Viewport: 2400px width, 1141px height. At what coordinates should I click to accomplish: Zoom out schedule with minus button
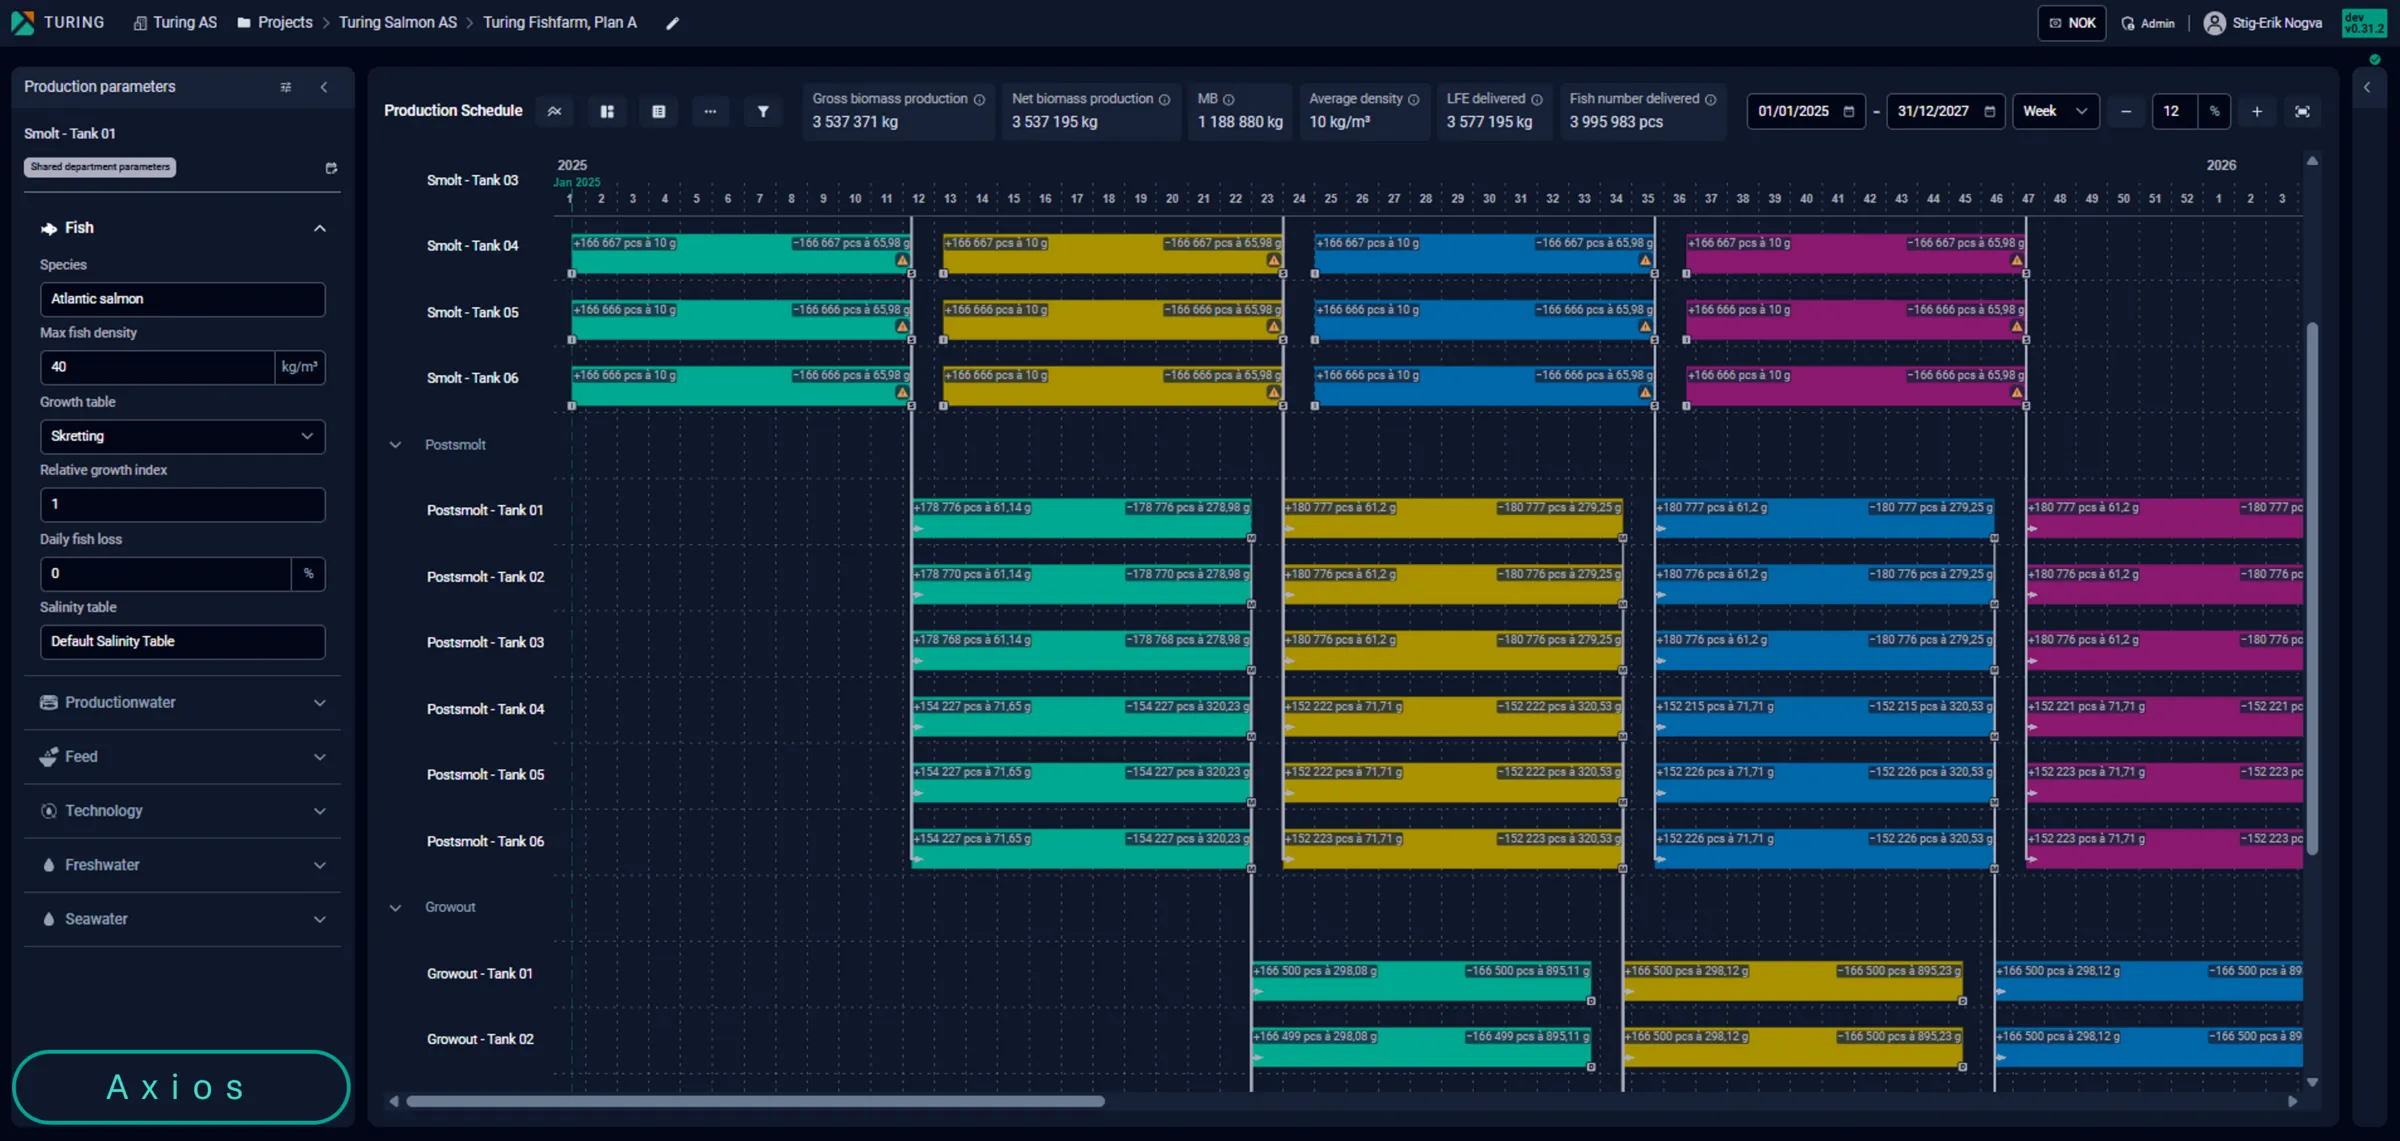tap(2126, 111)
